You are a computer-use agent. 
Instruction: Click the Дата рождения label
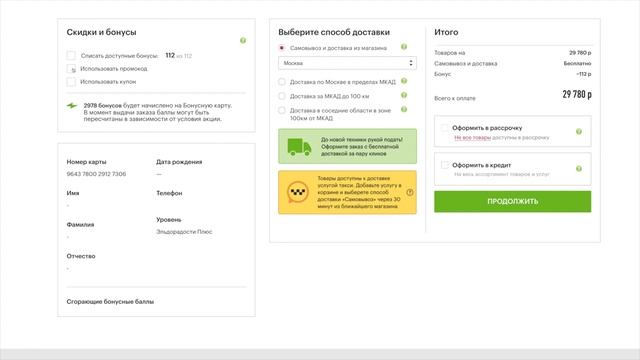179,162
